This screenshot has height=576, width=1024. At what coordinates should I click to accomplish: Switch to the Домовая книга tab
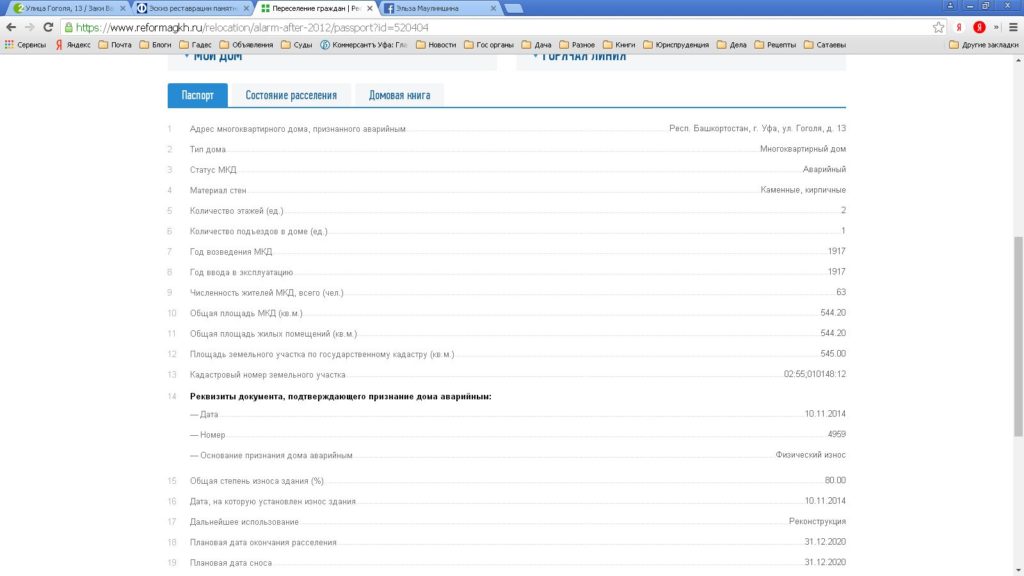pos(399,95)
